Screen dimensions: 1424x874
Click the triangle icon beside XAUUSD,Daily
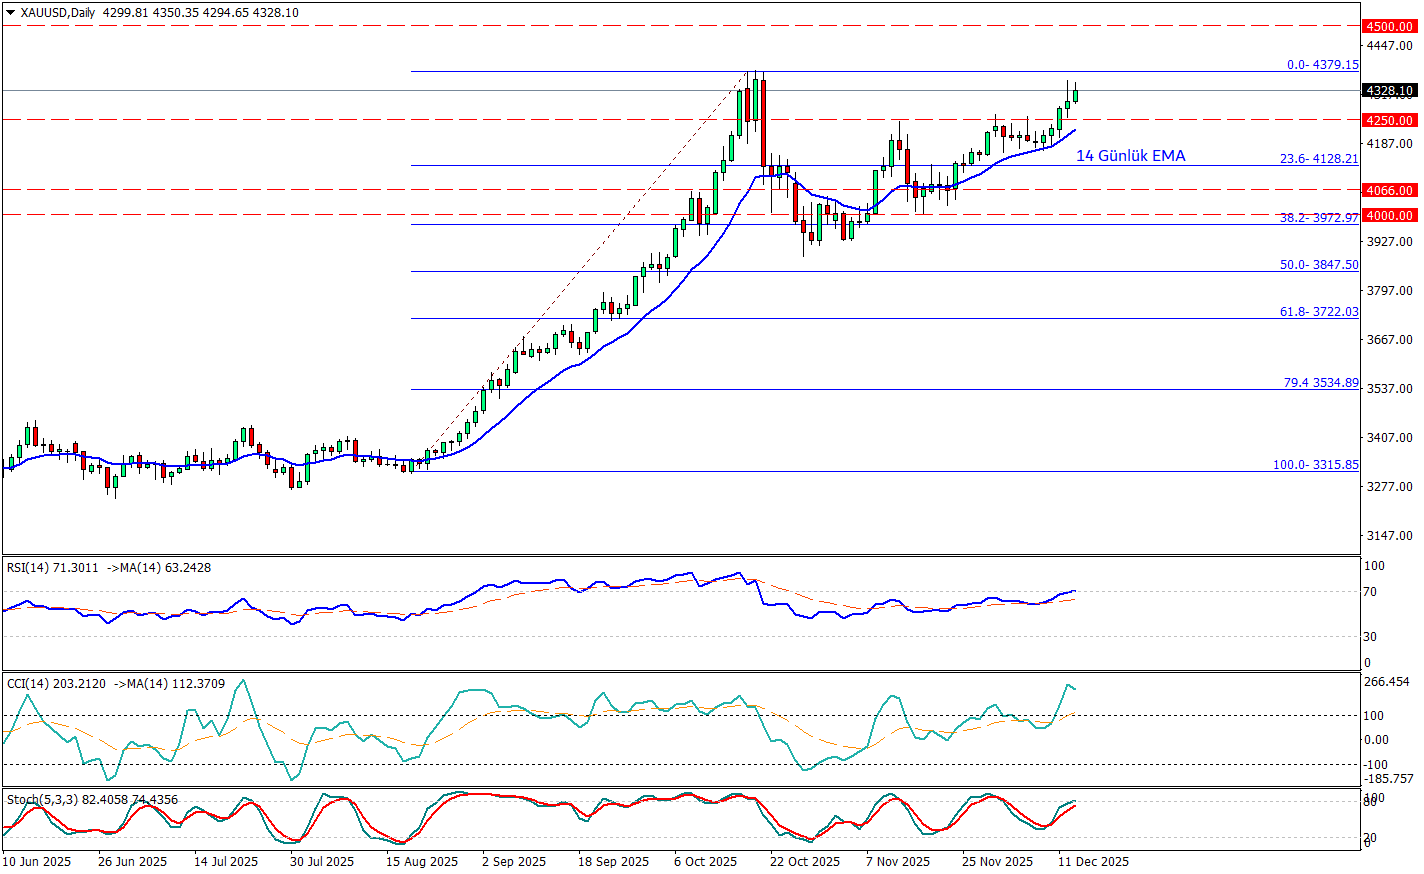pyautogui.click(x=11, y=13)
